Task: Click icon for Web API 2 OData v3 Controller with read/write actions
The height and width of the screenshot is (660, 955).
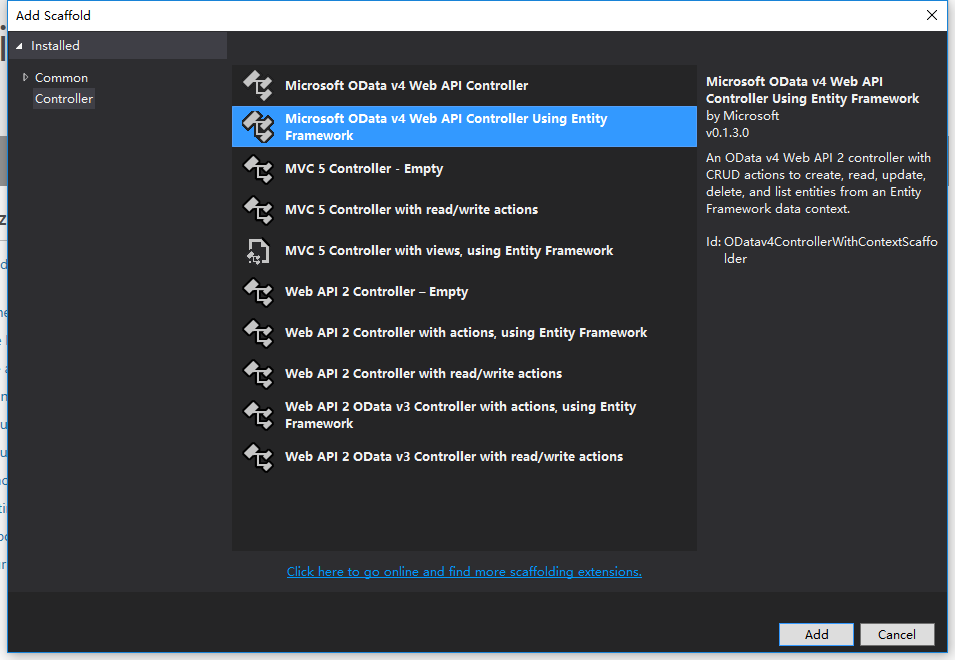Action: click(258, 457)
